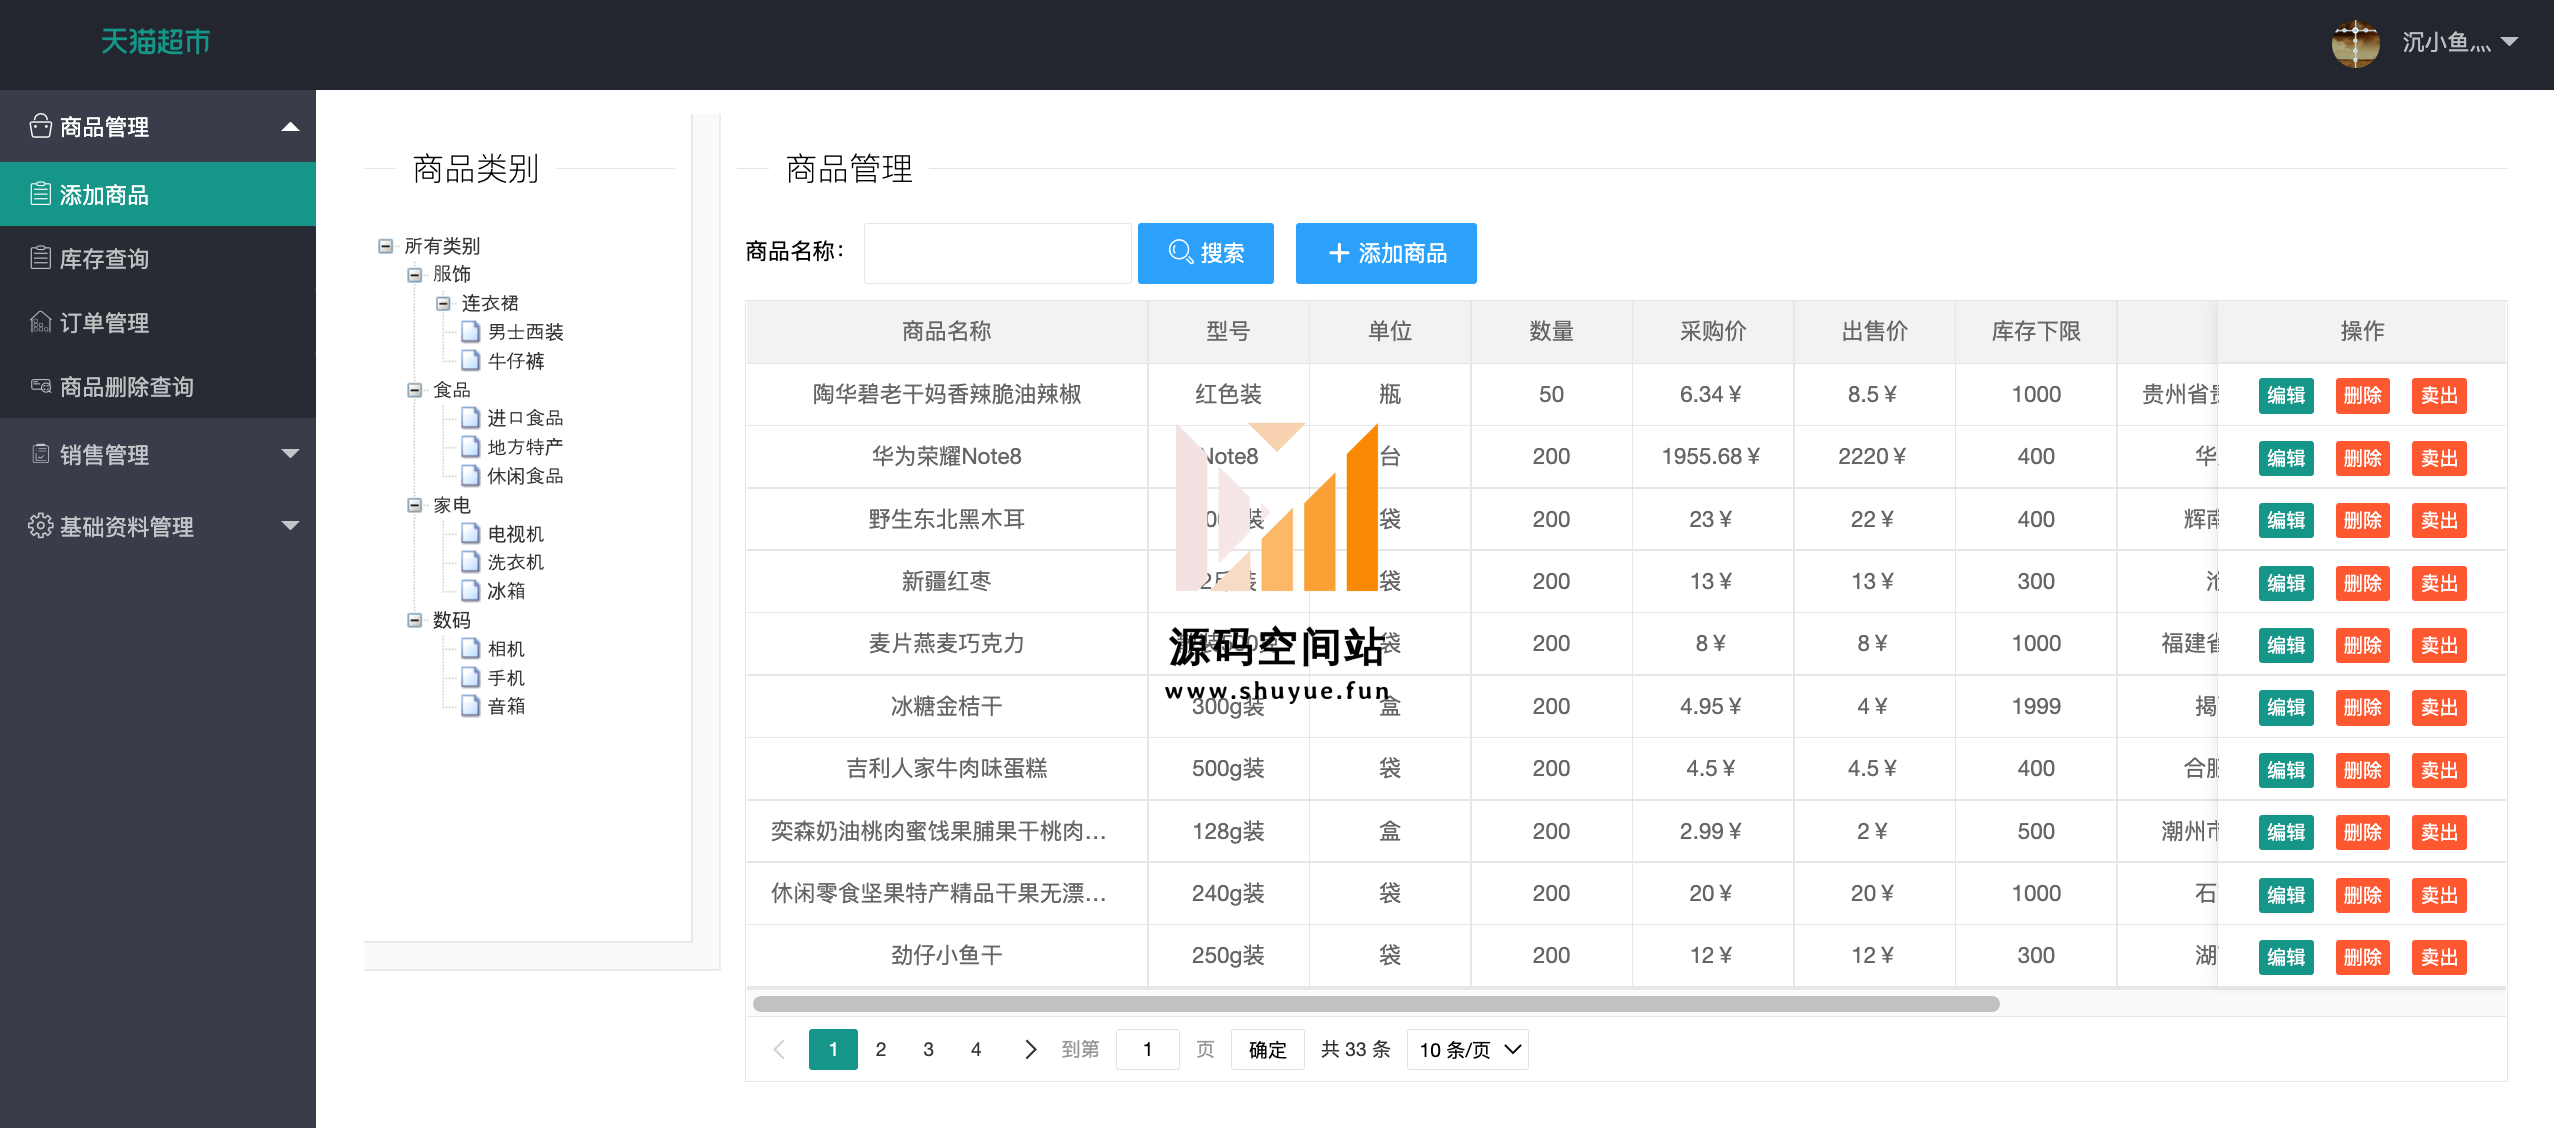The height and width of the screenshot is (1128, 2554).
Task: Collapse the 连衣裙 tree node
Action: click(443, 303)
